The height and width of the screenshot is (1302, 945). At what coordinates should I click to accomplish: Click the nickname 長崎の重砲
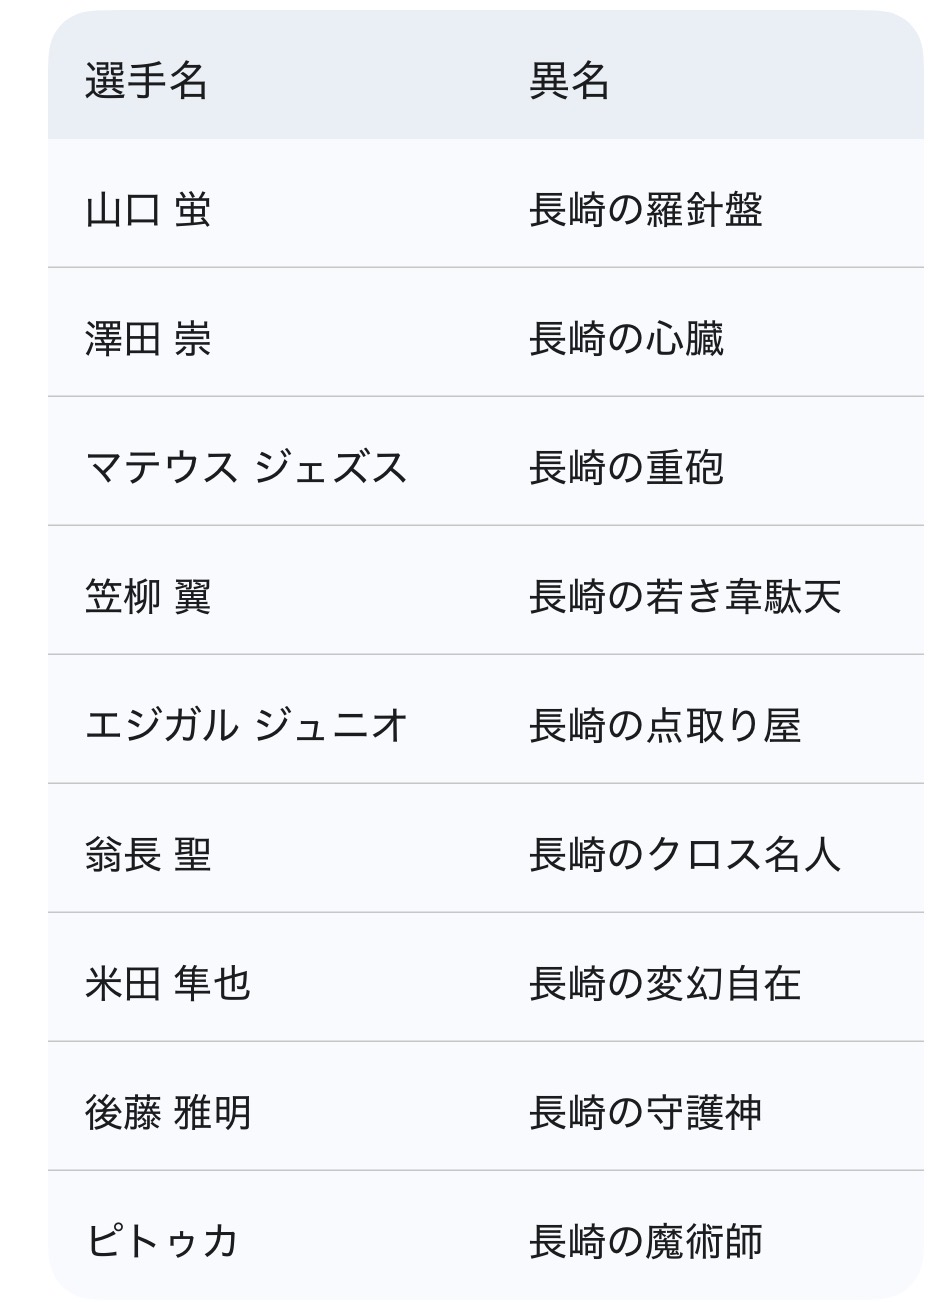[626, 468]
